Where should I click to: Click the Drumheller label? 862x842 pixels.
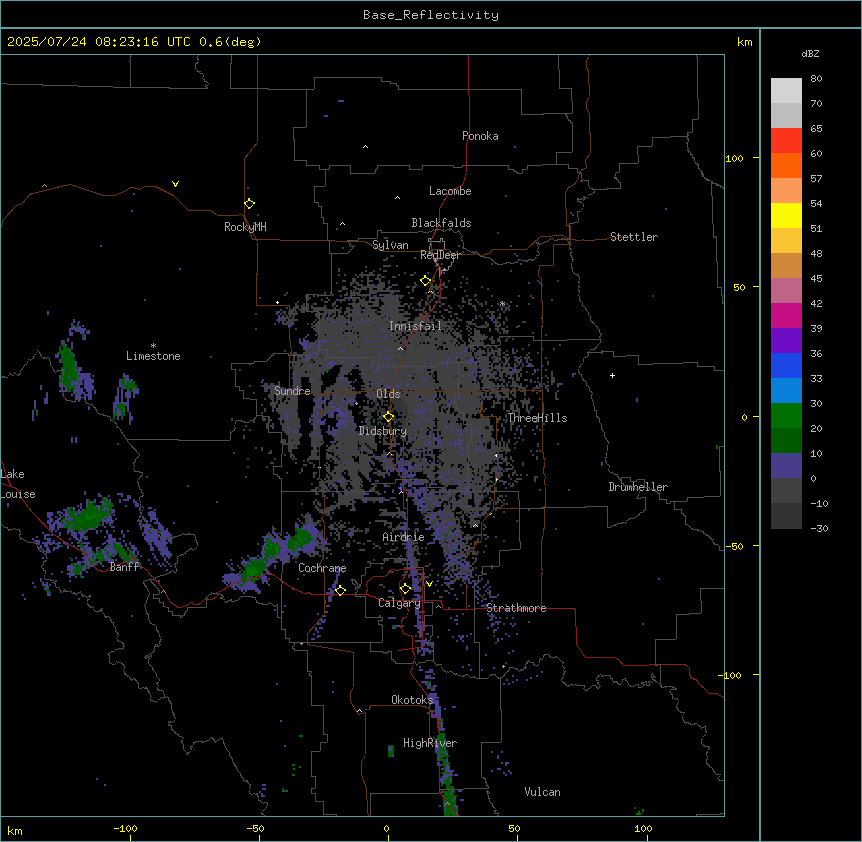coord(638,487)
